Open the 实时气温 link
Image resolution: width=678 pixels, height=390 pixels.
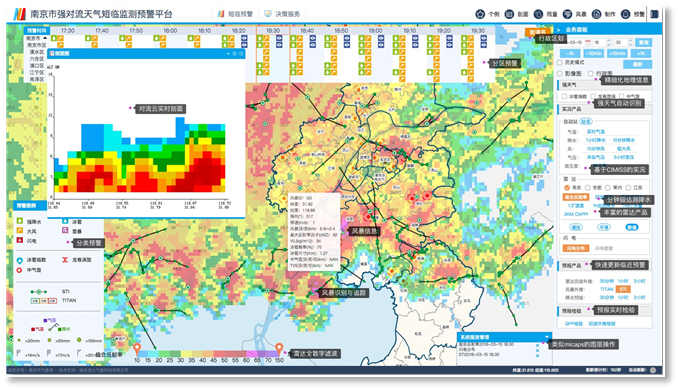(x=596, y=131)
